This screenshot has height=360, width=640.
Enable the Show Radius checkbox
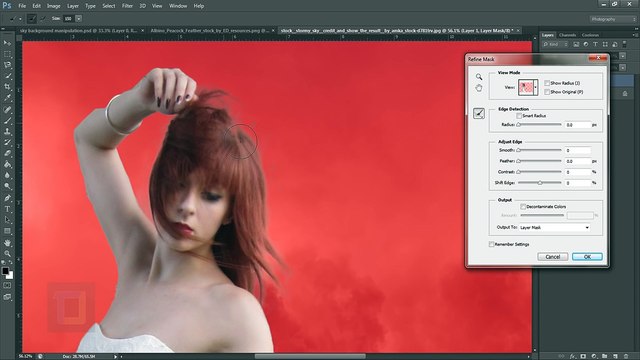pyautogui.click(x=547, y=83)
